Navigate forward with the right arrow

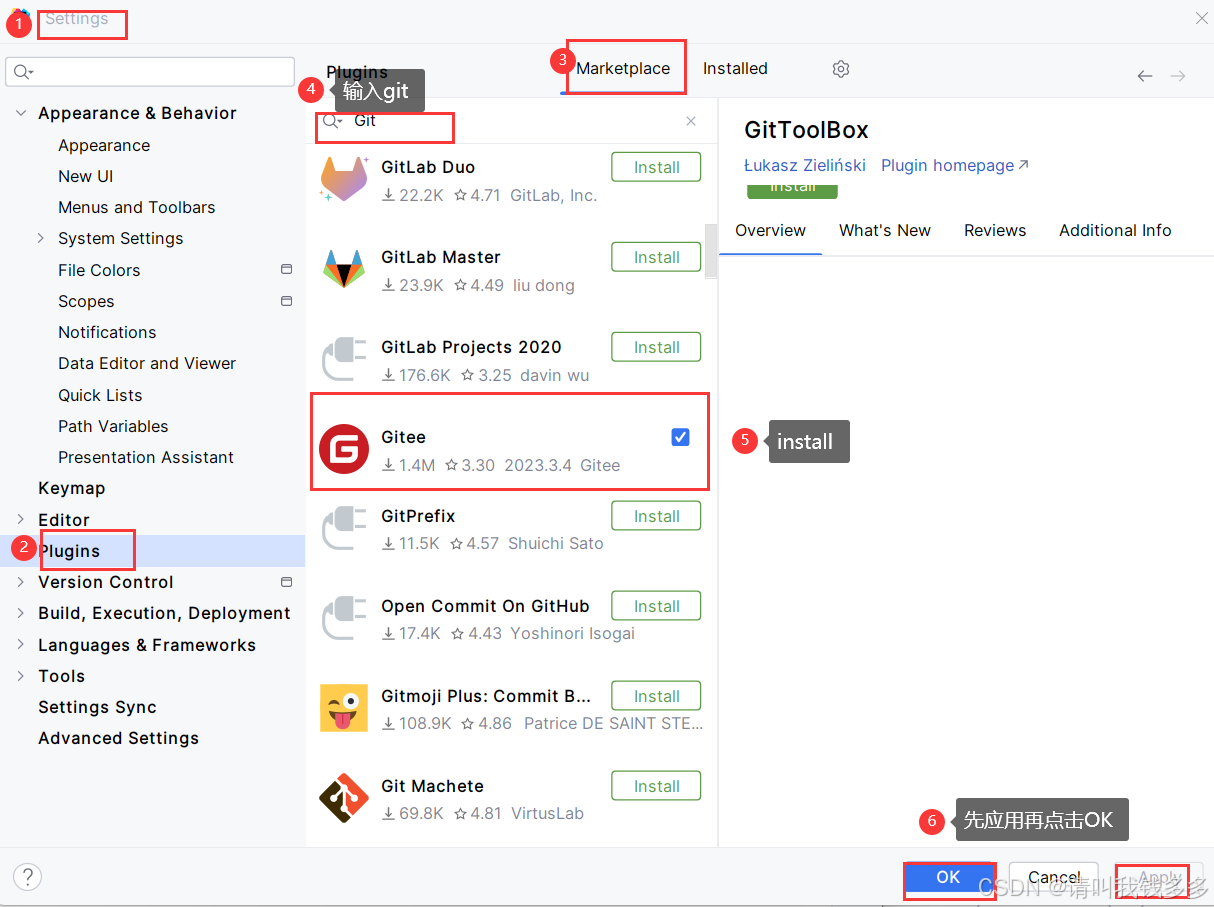(1178, 76)
